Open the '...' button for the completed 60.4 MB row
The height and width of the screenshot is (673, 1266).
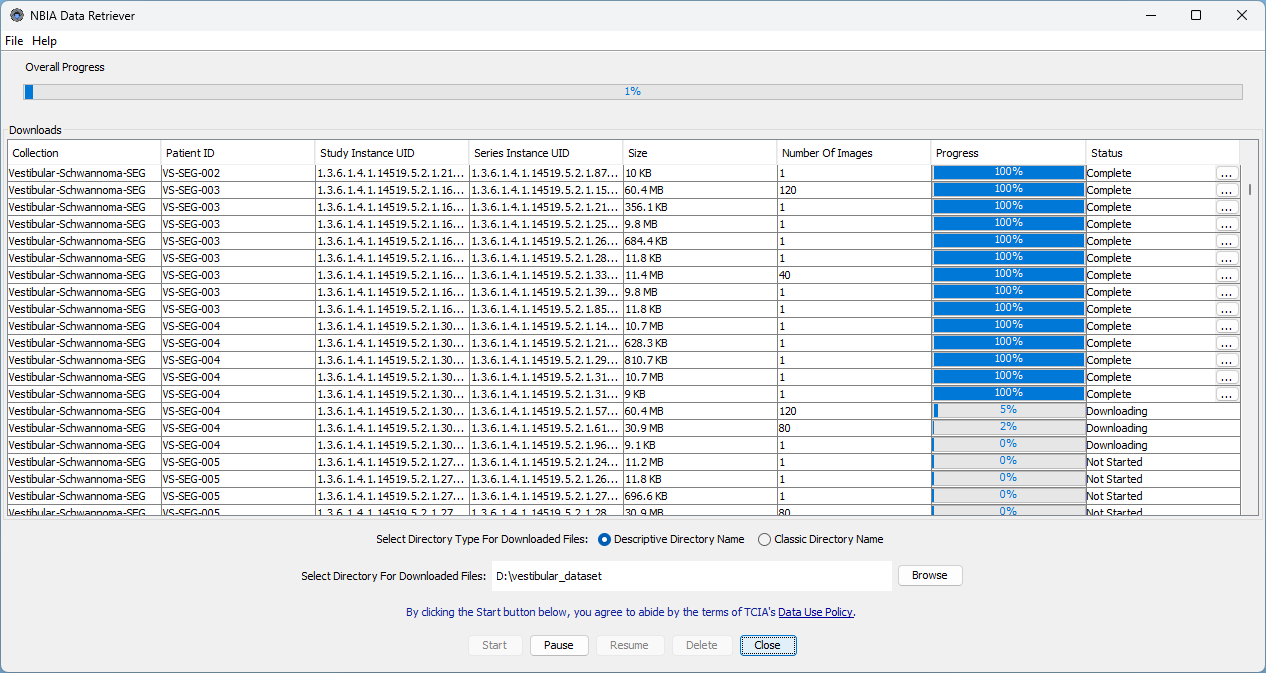tap(1227, 190)
